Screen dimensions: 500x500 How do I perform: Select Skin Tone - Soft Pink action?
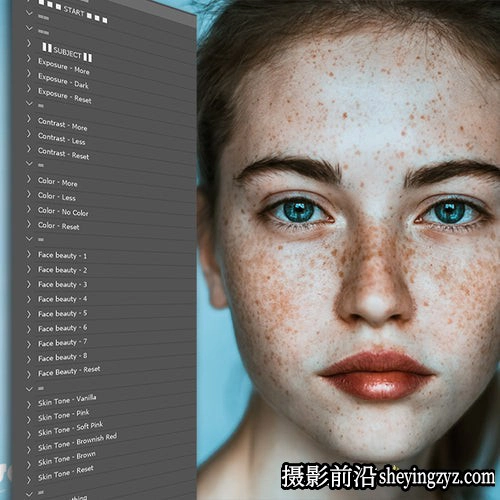pyautogui.click(x=70, y=429)
